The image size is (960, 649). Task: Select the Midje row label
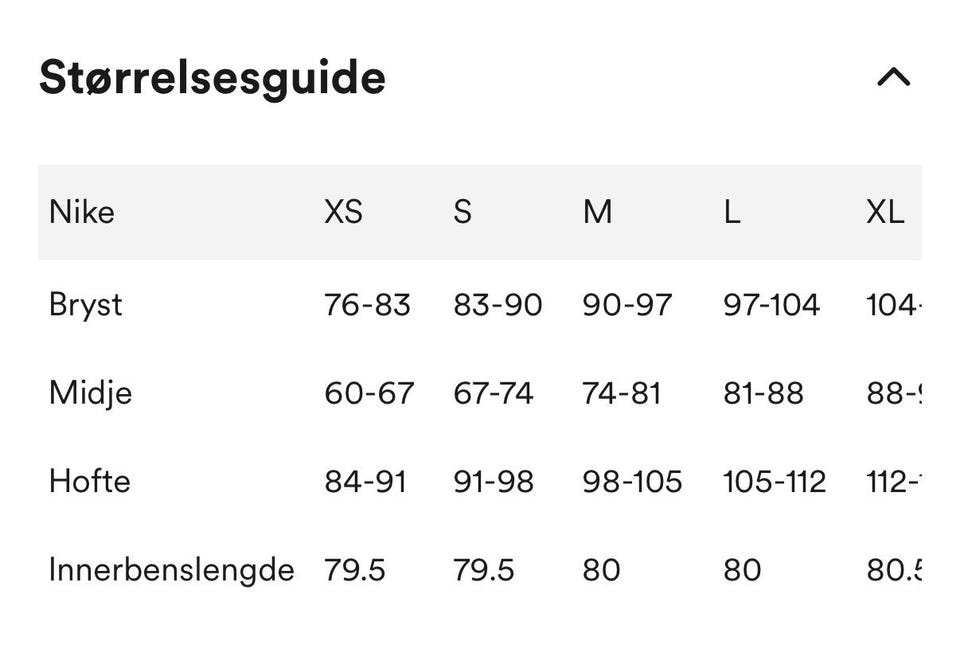pyautogui.click(x=90, y=393)
